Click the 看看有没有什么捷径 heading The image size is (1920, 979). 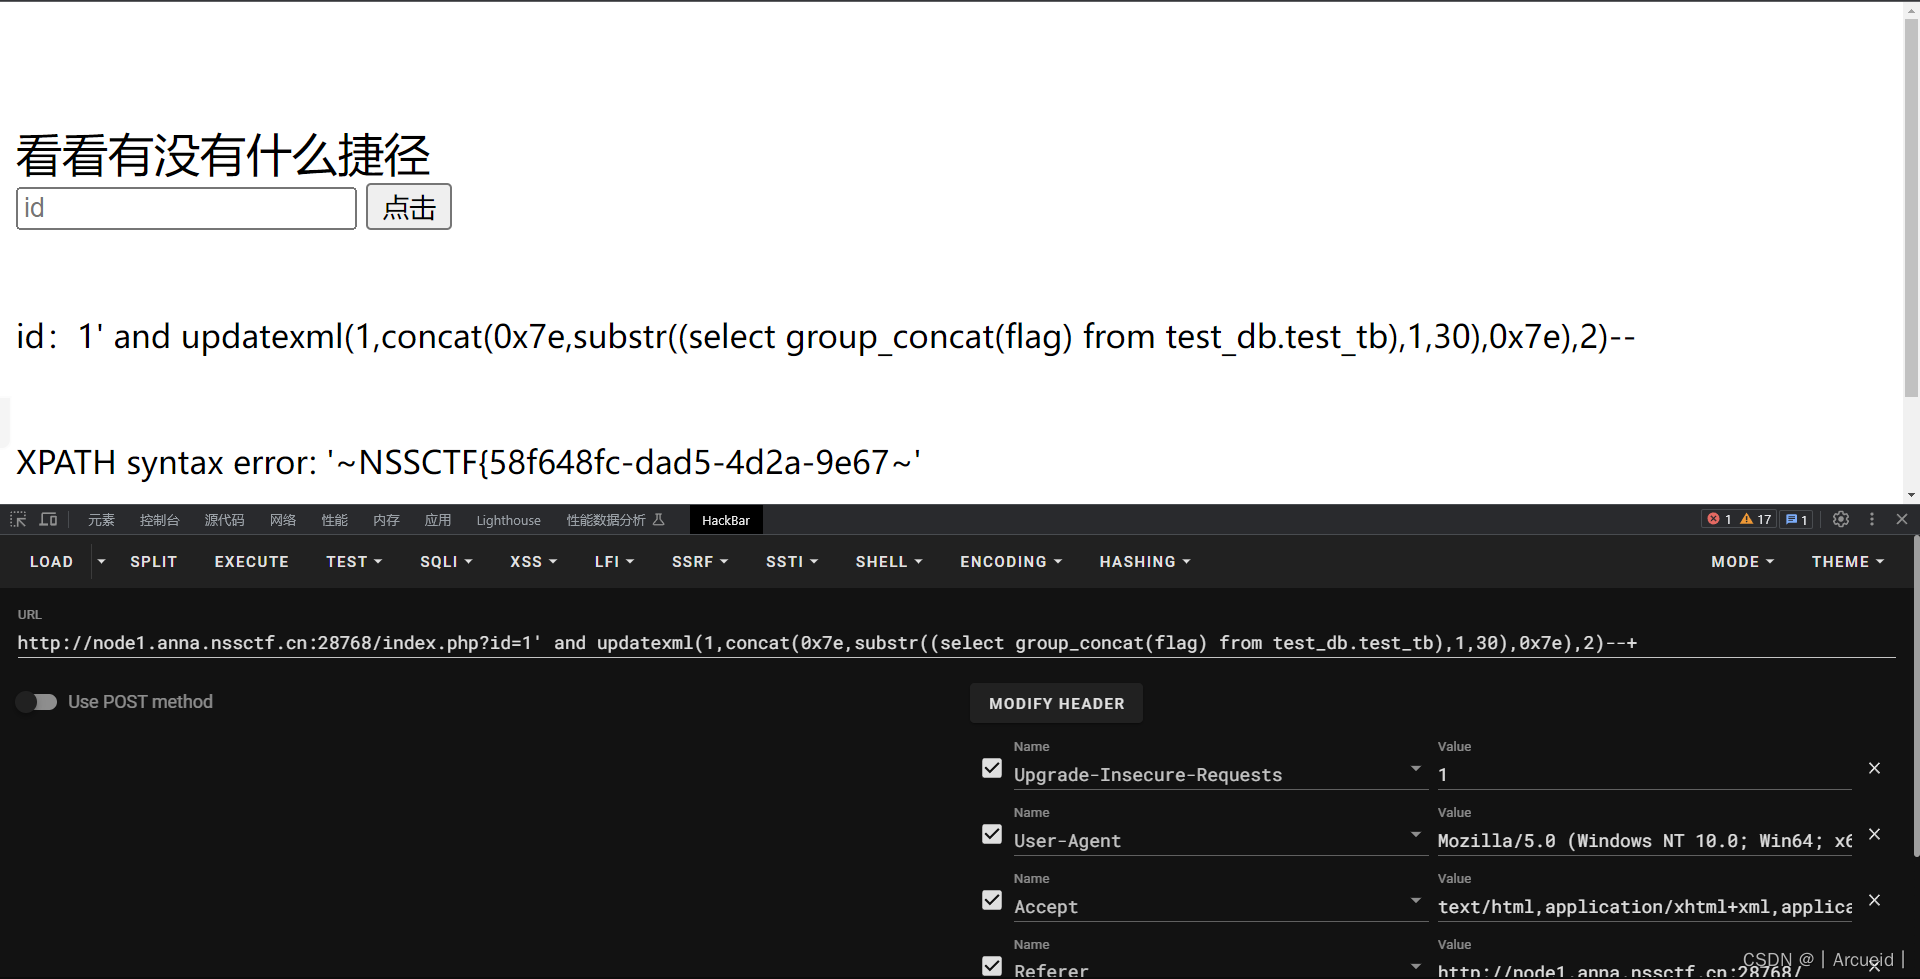[223, 156]
